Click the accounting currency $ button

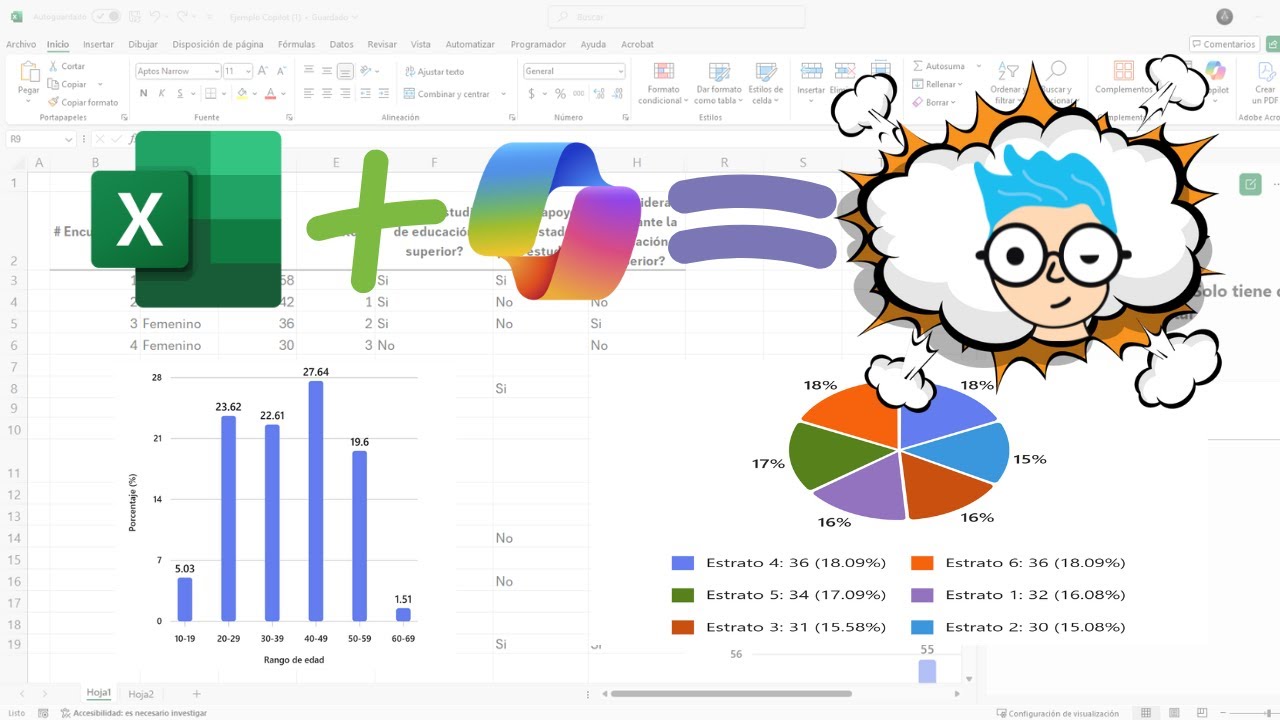531,93
